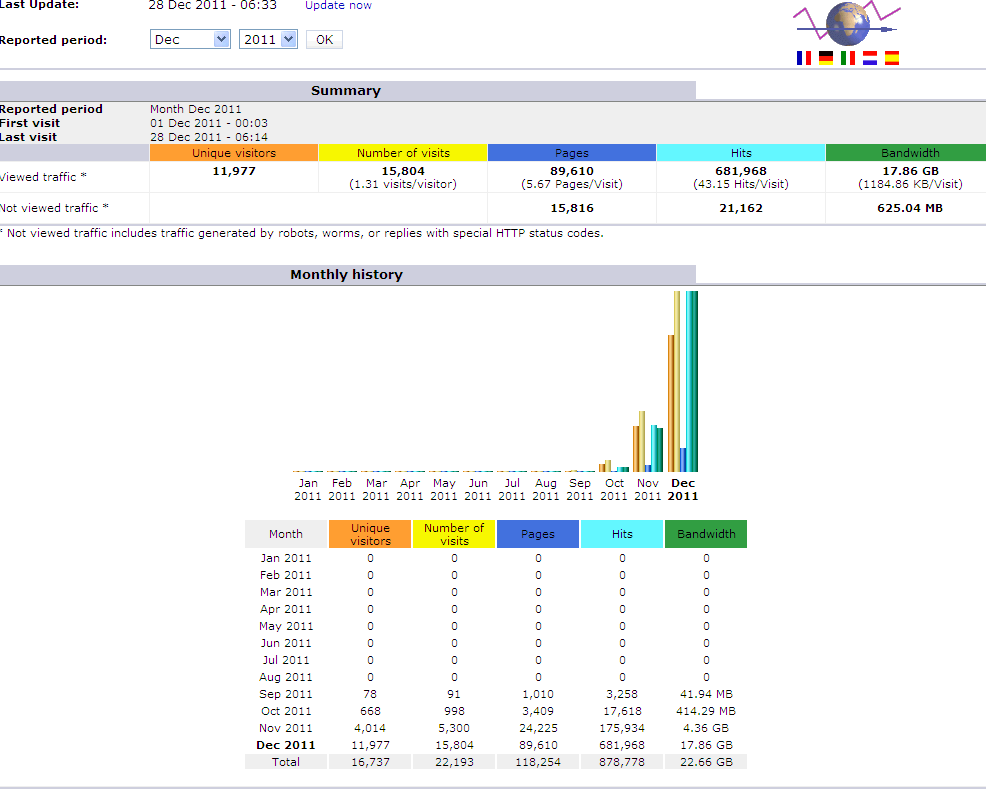This screenshot has height=794, width=986.
Task: Click the 625.04 MB not viewed bandwidth
Action: click(910, 208)
